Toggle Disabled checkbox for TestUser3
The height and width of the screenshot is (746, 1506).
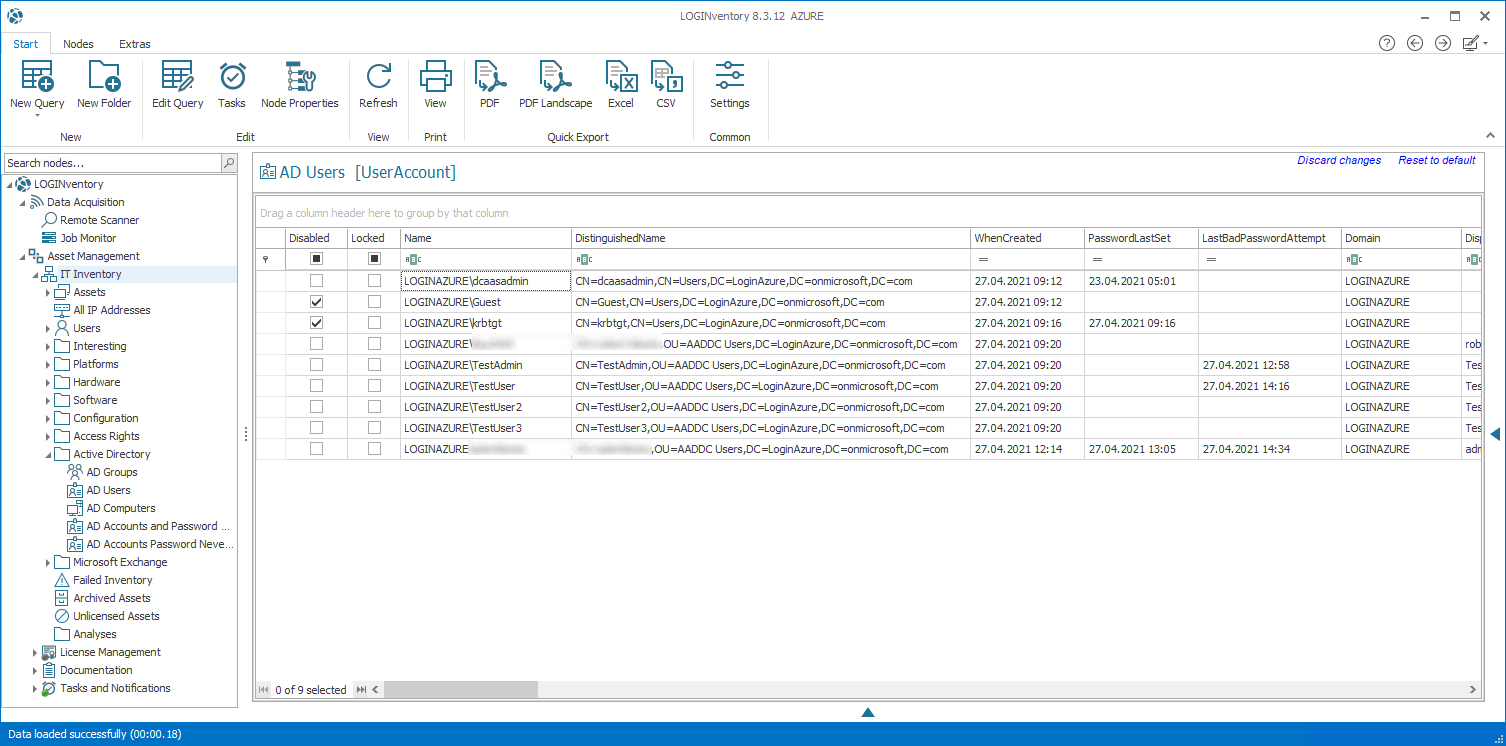point(316,428)
